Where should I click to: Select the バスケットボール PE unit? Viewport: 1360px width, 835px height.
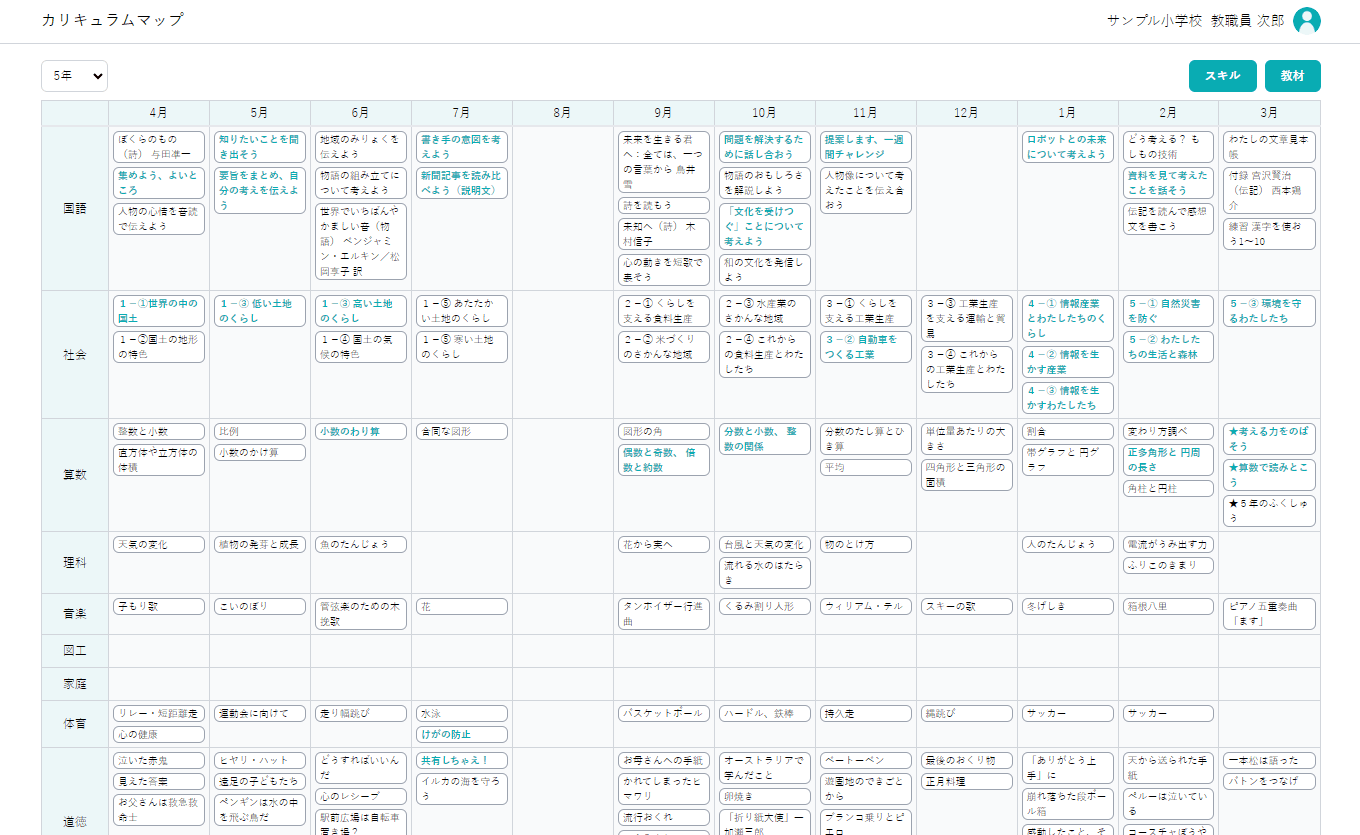663,714
